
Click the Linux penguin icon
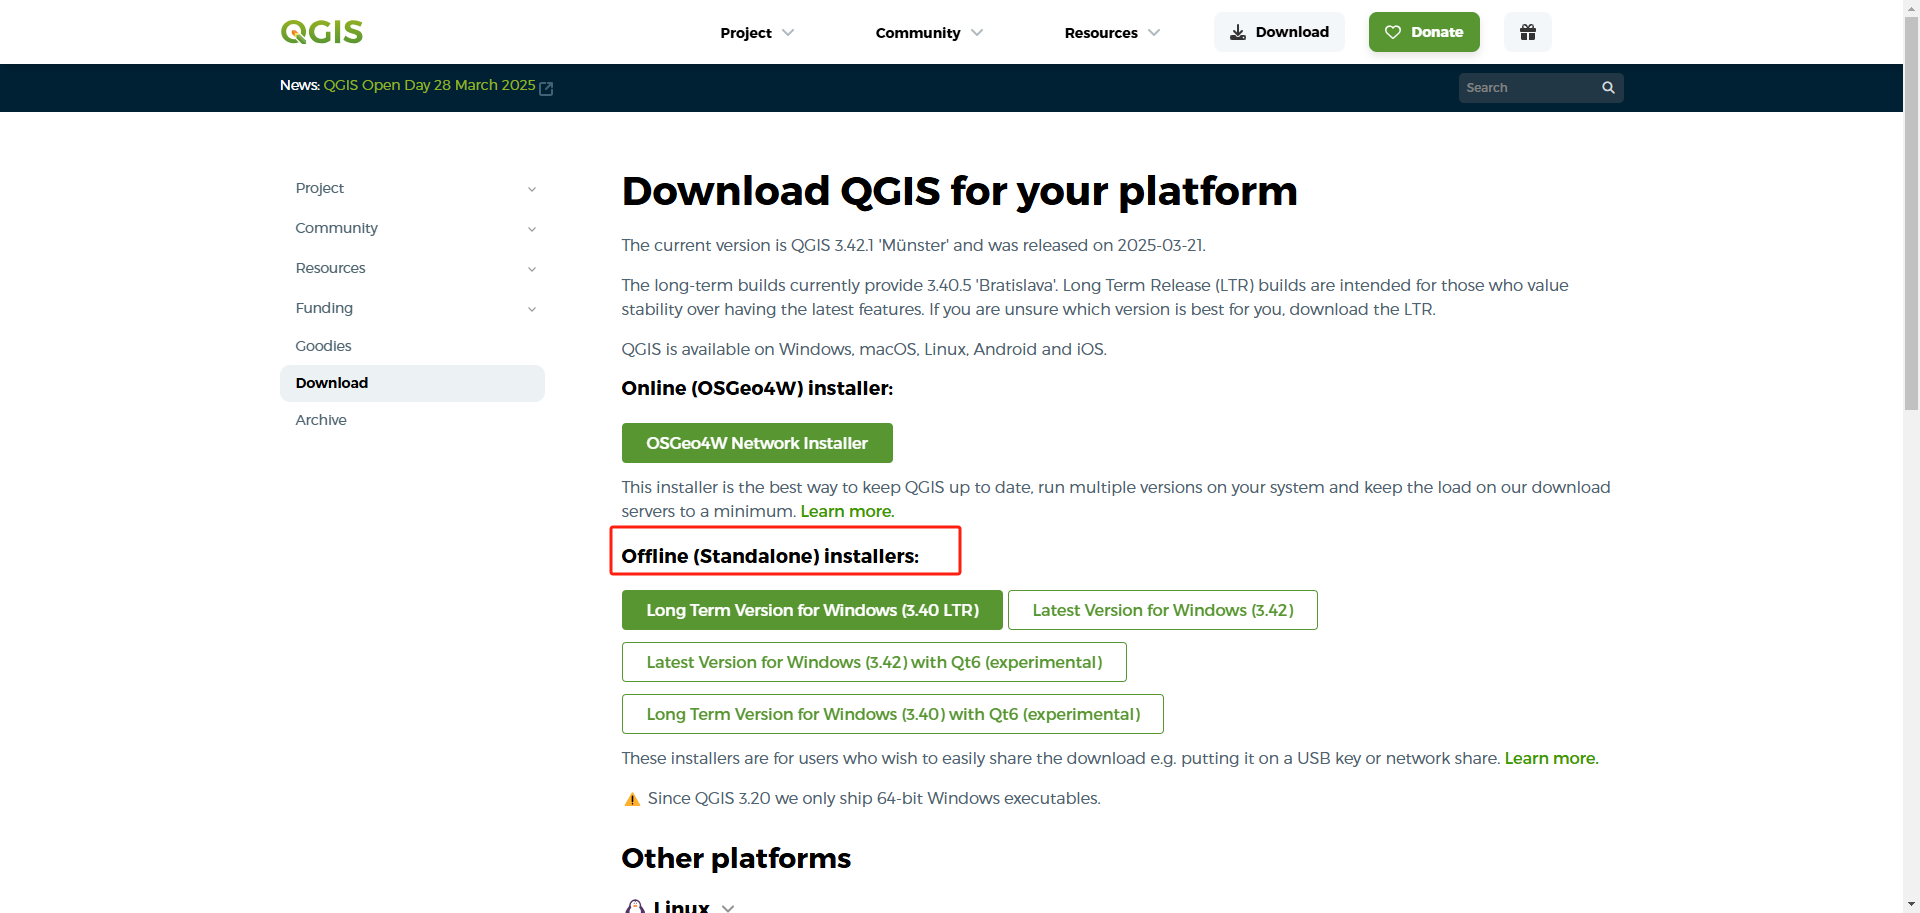click(634, 907)
